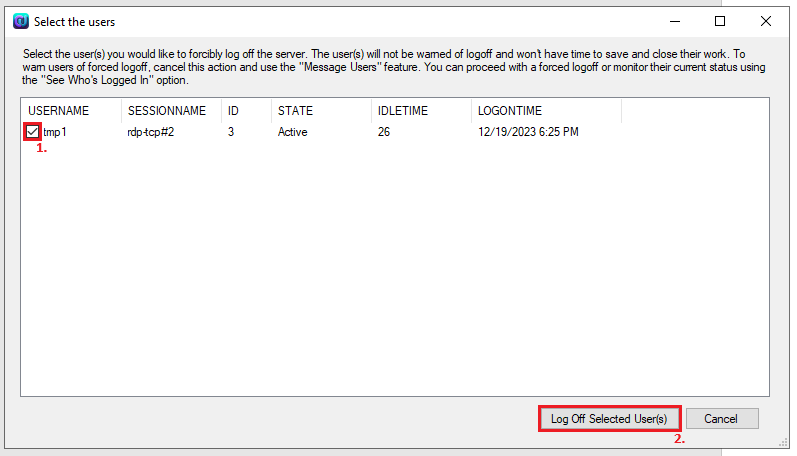Click the 12/19/2023 6:25 PM logon time
The width and height of the screenshot is (797, 456).
(x=528, y=132)
